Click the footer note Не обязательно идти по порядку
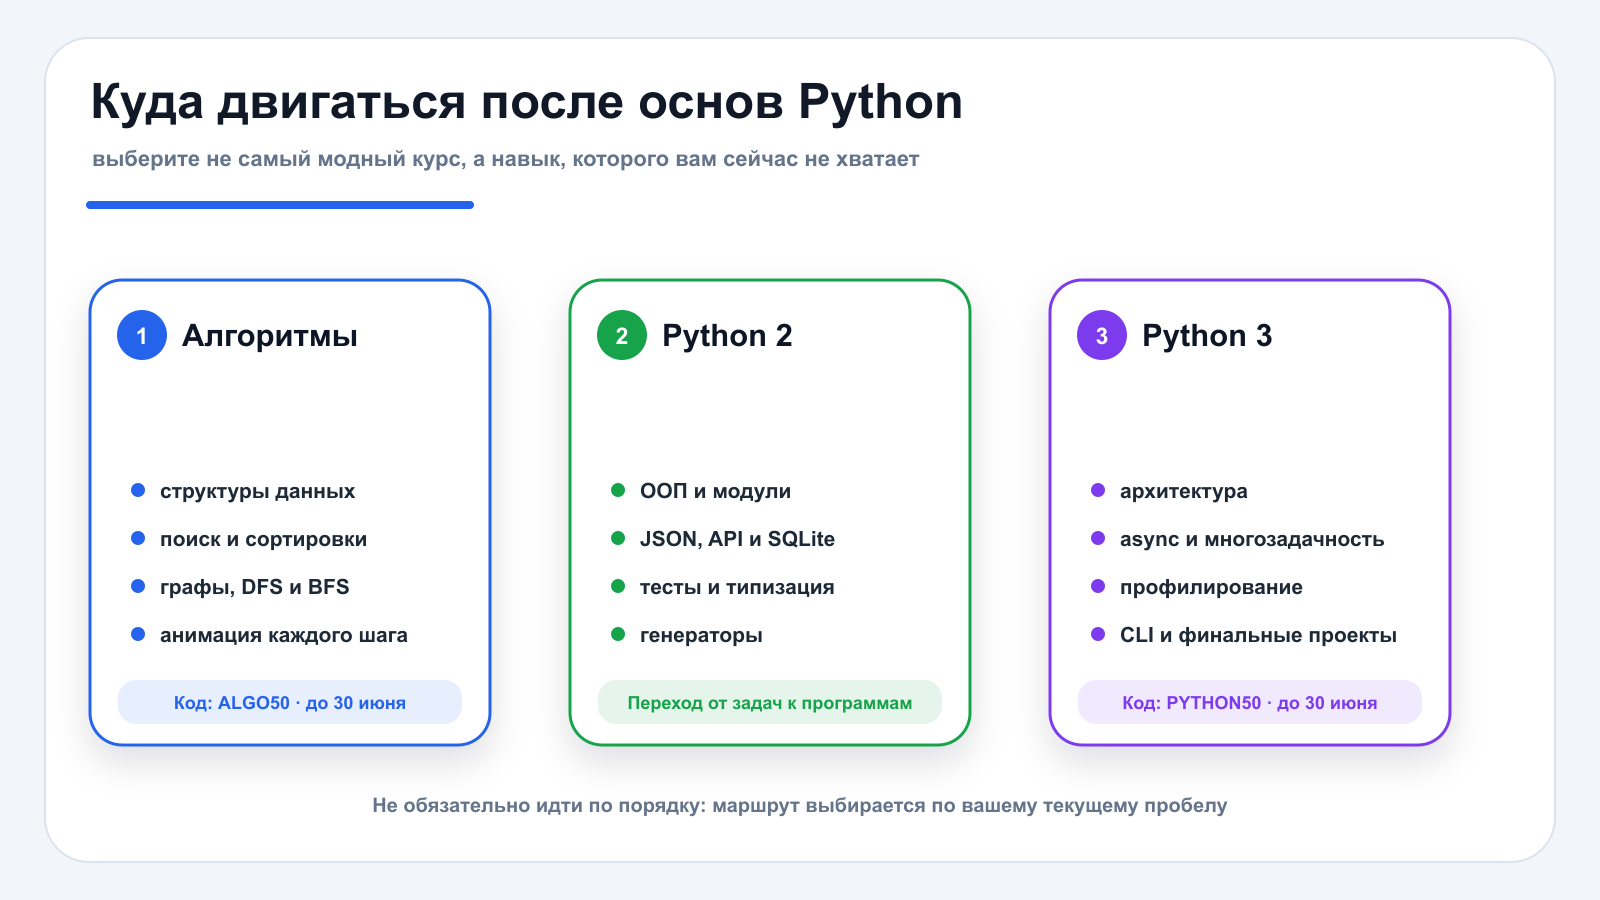This screenshot has height=900, width=1600. tap(800, 805)
